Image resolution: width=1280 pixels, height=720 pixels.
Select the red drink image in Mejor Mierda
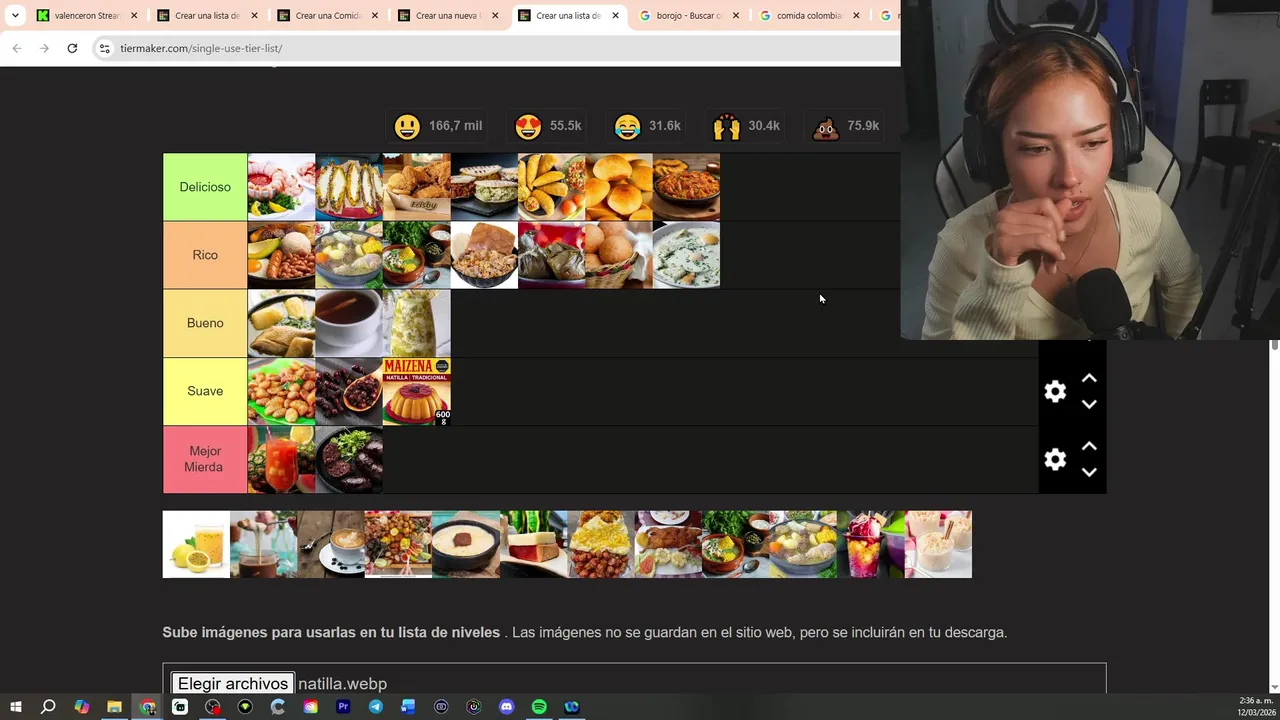pos(281,459)
